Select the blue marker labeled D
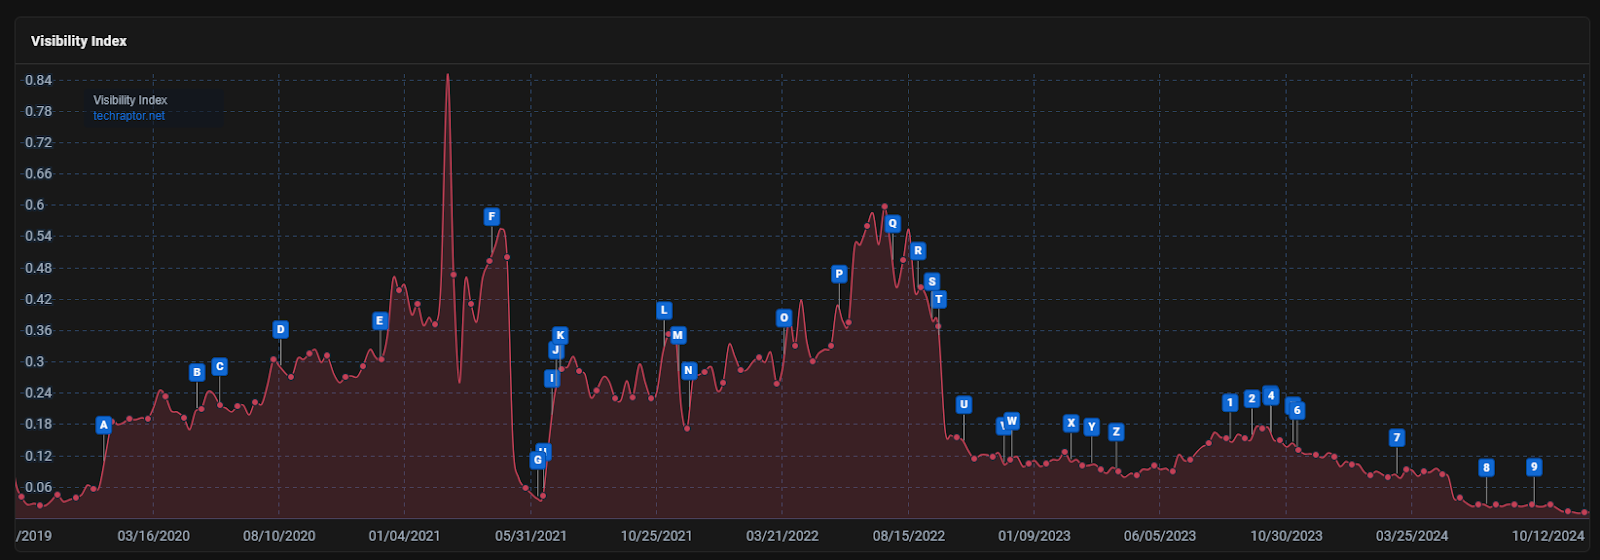1600x560 pixels. (280, 330)
